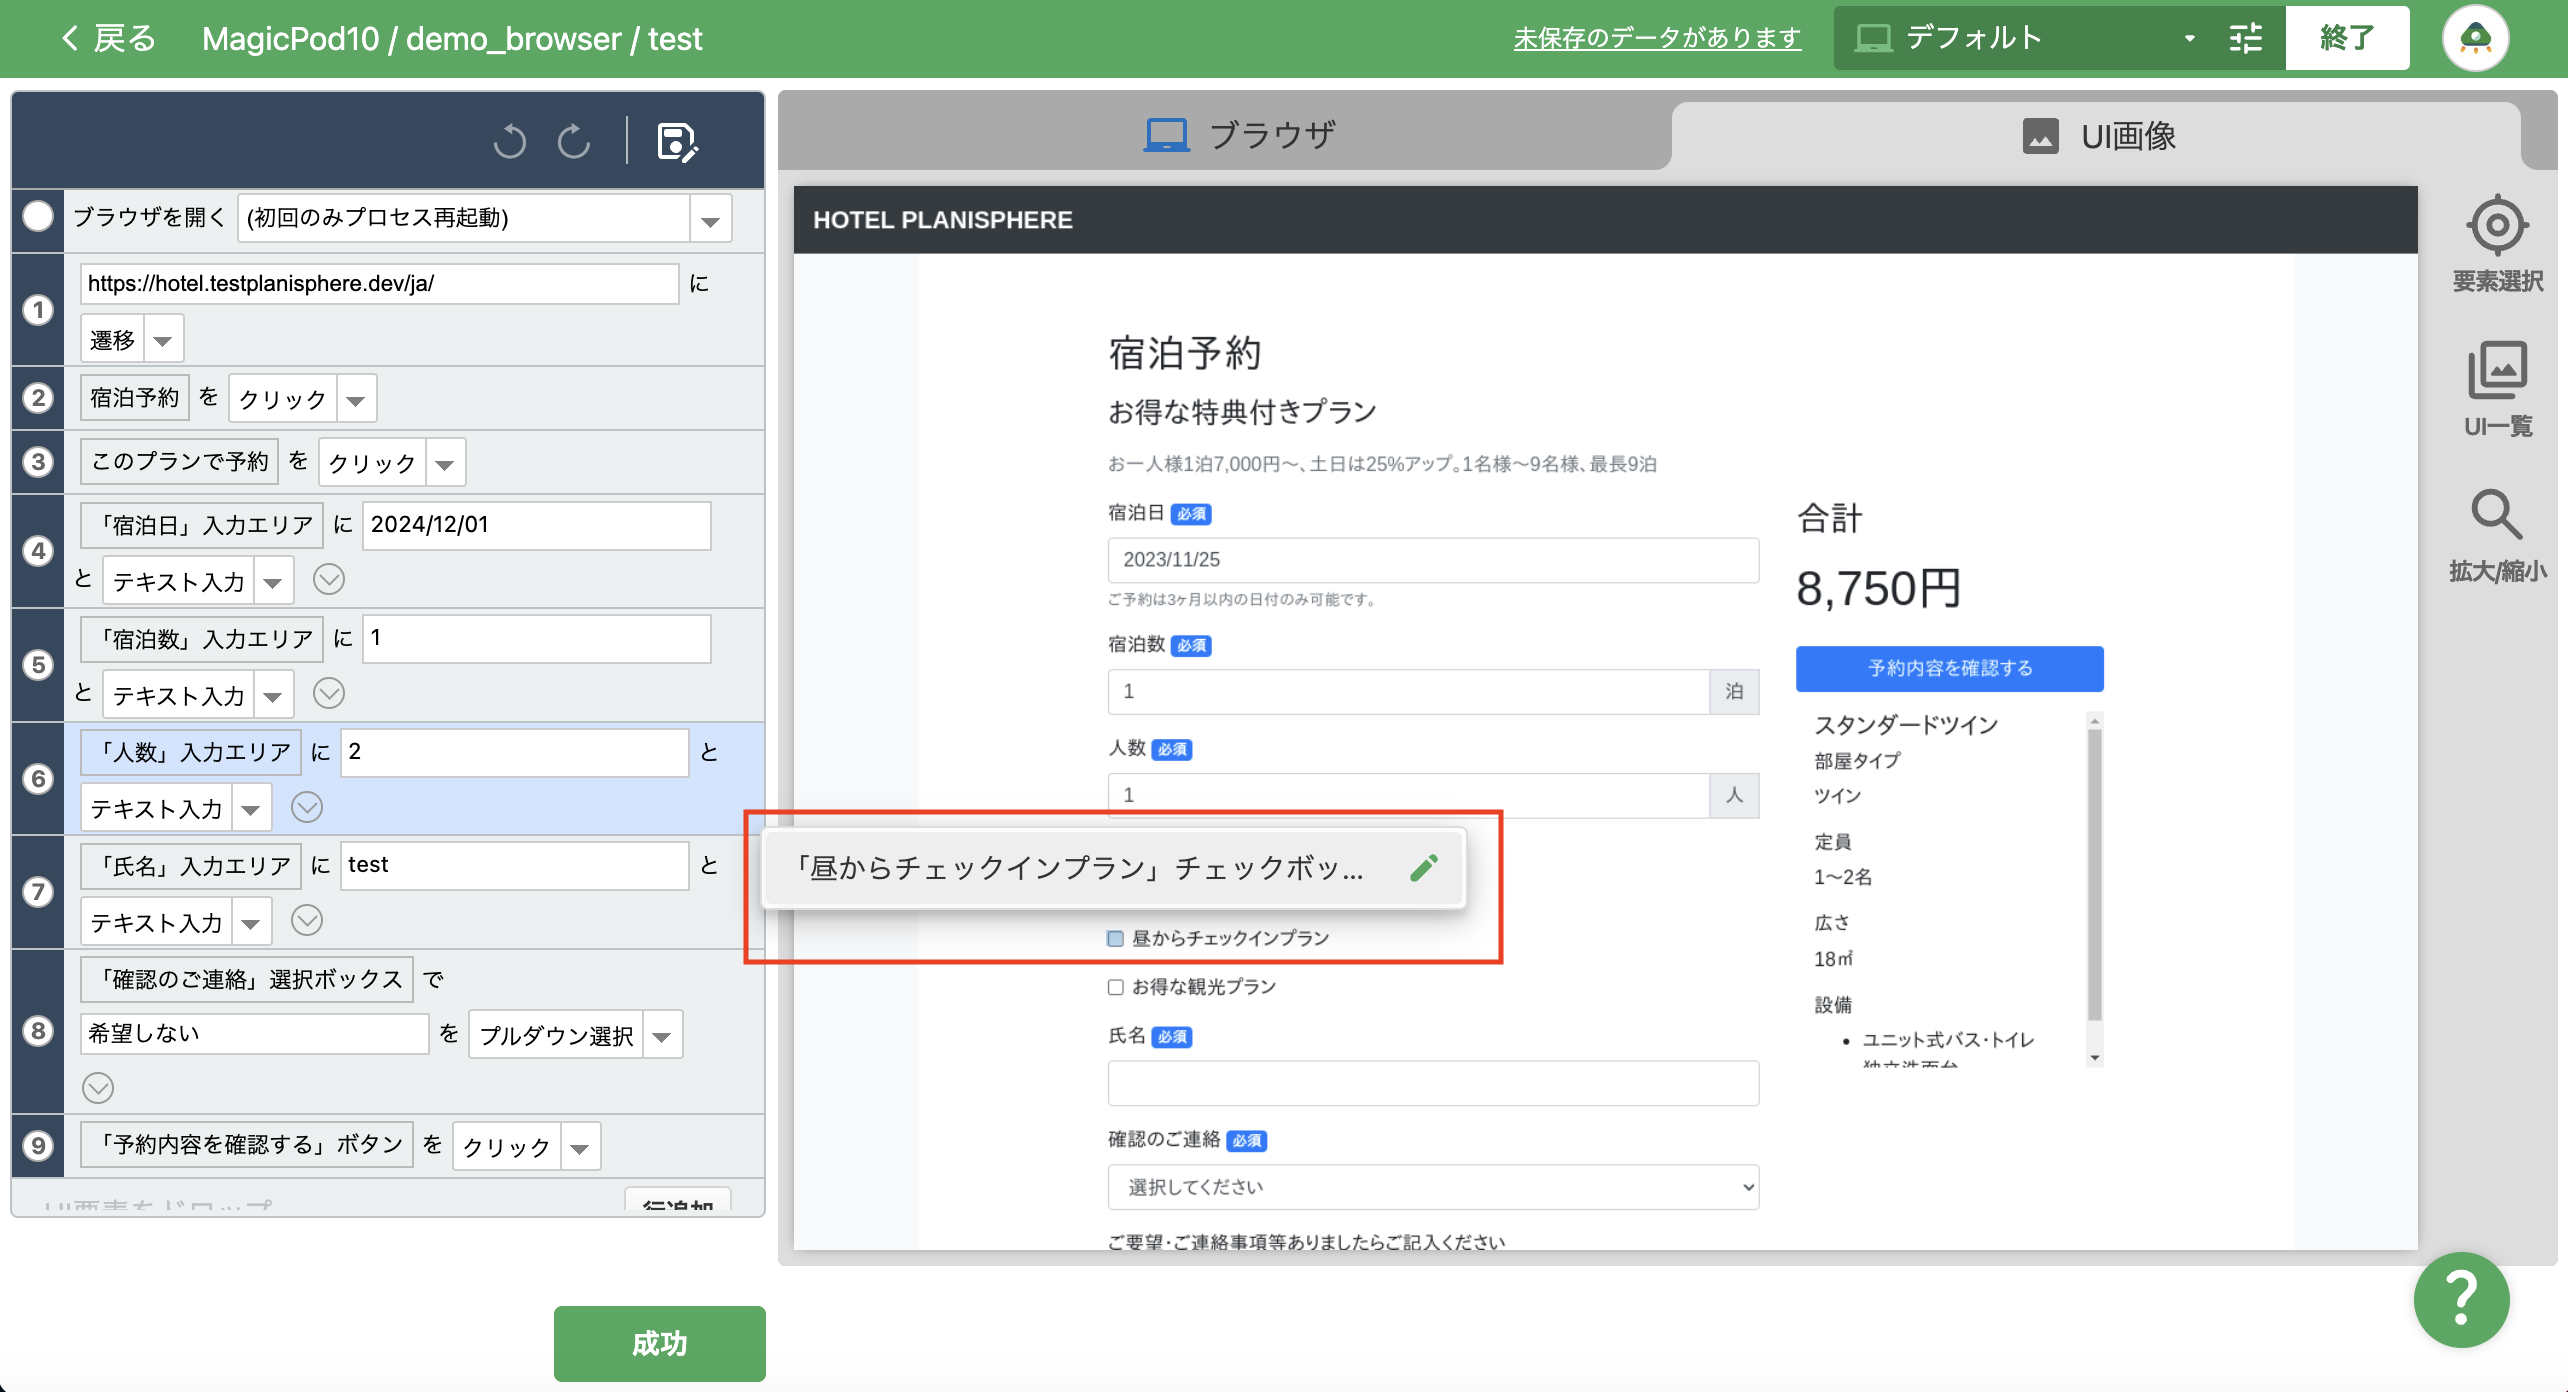
Task: Click the test value field in step 7
Action: coord(514,866)
